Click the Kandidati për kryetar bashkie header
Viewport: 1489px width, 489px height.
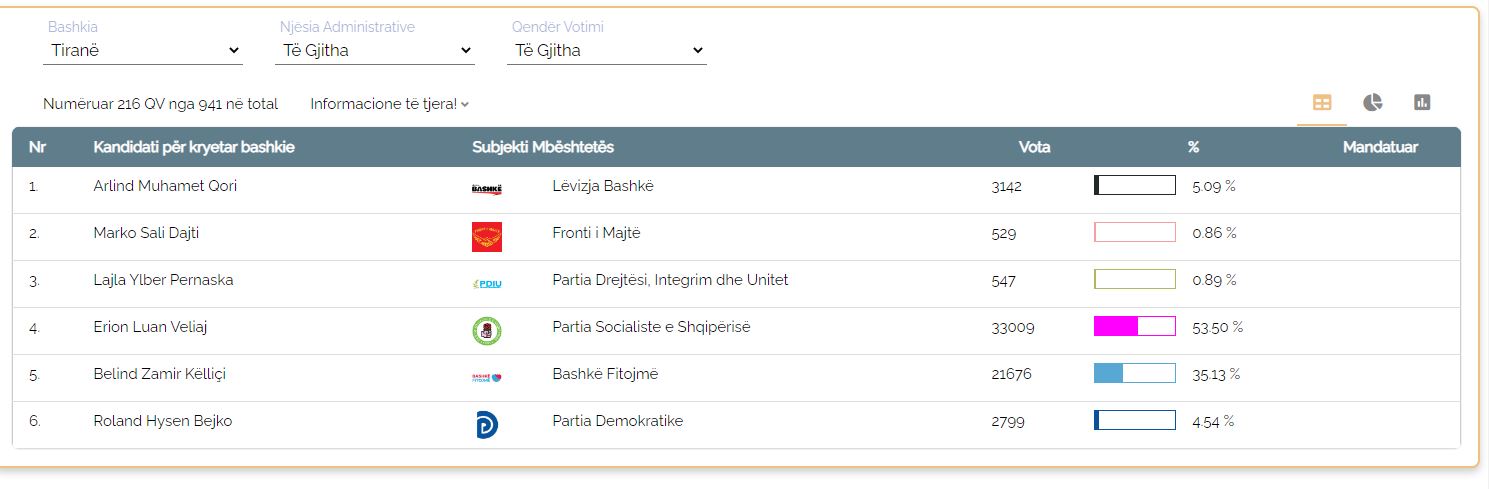194,147
